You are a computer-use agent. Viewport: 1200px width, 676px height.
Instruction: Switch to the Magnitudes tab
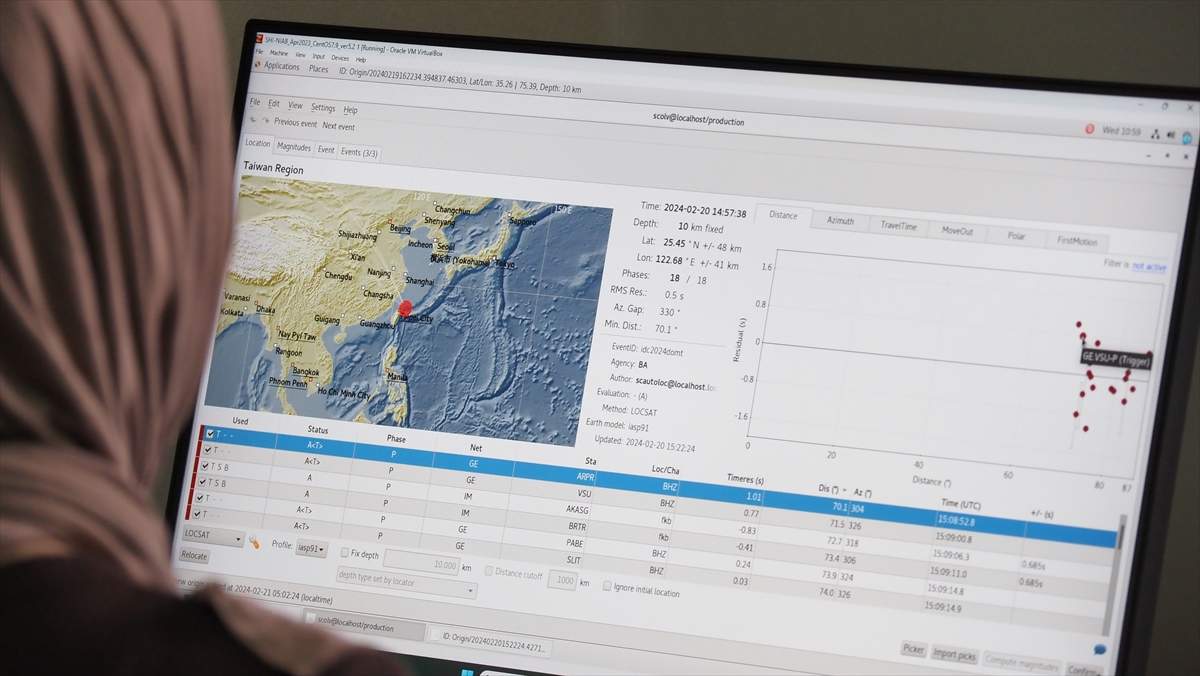[x=294, y=147]
